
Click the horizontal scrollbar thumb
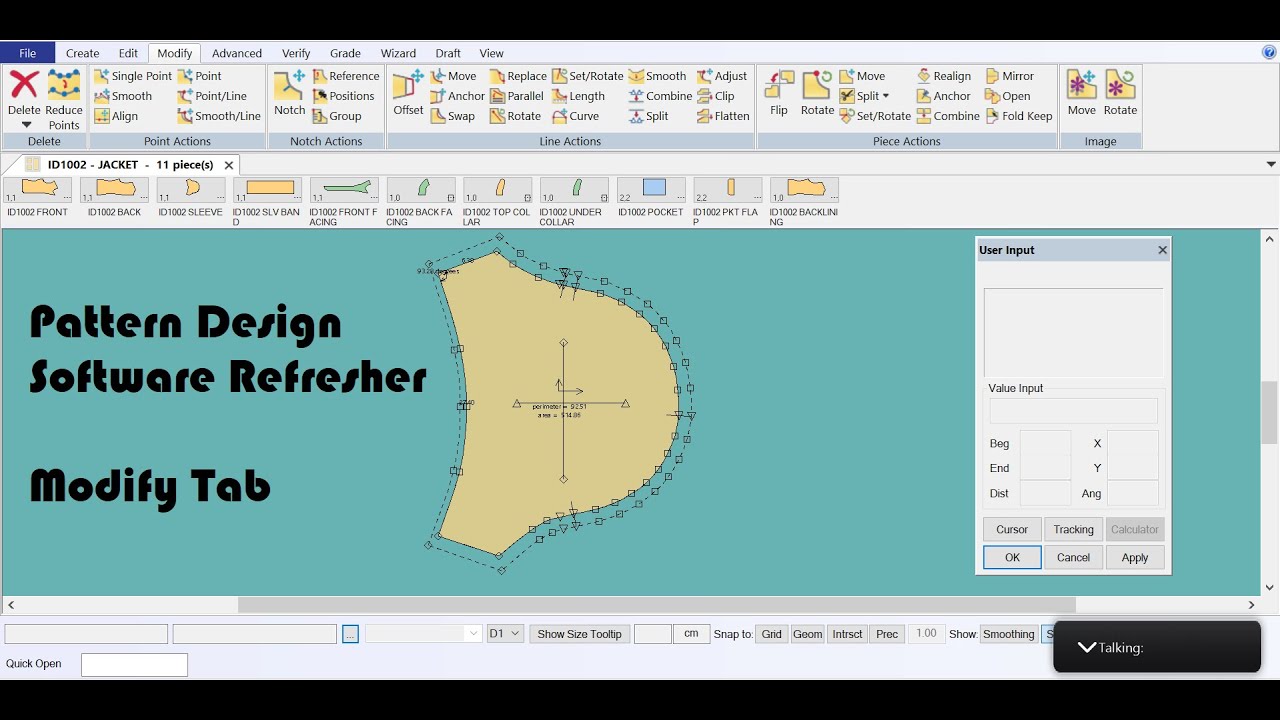click(656, 605)
